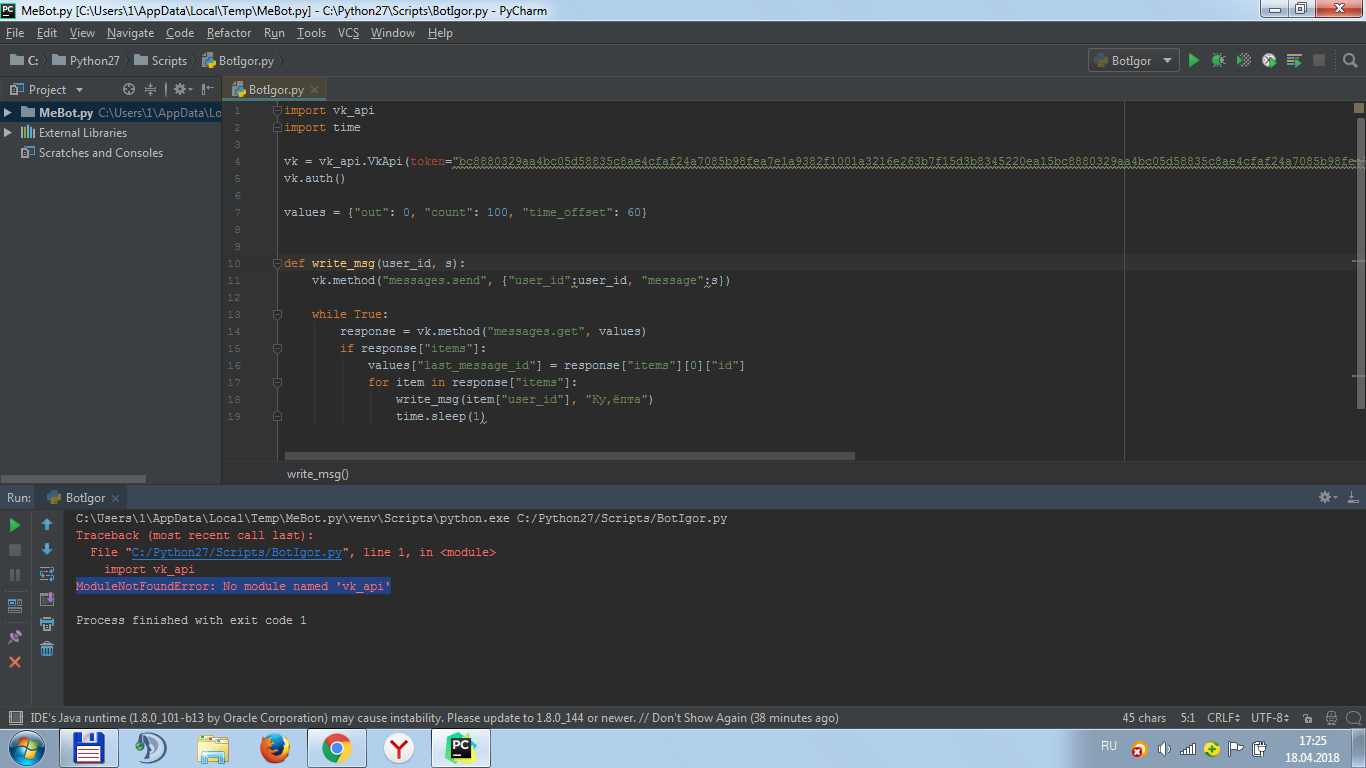Collapse the write_msg function fold marker

click(278, 264)
